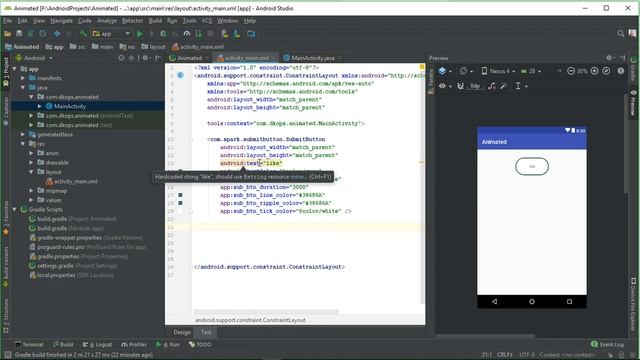Switch to the Design tab below the editor
Image resolution: width=640 pixels, height=360 pixels.
click(x=182, y=332)
